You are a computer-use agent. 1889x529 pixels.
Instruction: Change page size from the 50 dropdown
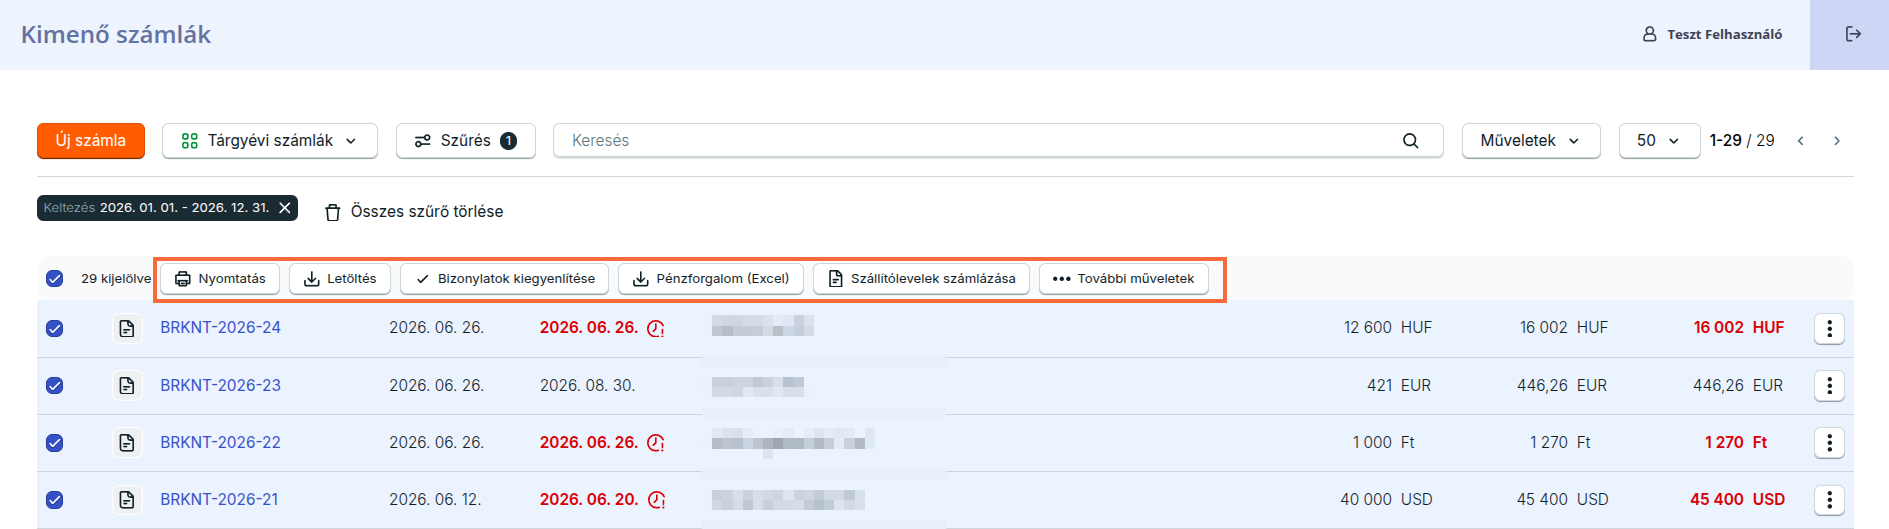tap(1659, 141)
